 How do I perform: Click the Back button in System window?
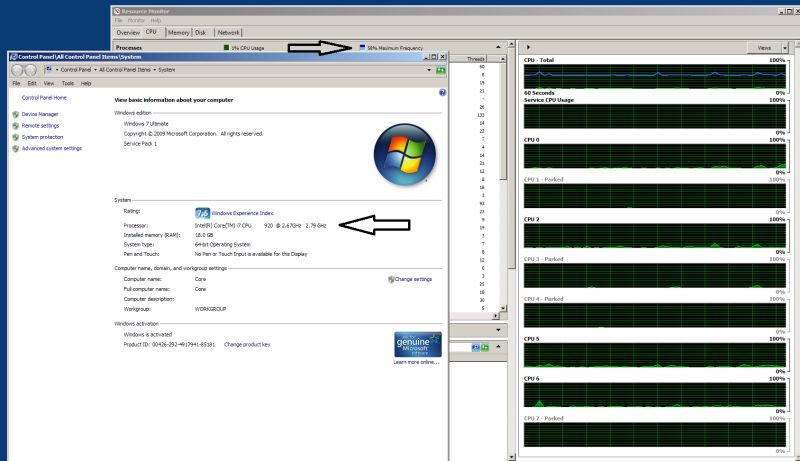point(18,70)
